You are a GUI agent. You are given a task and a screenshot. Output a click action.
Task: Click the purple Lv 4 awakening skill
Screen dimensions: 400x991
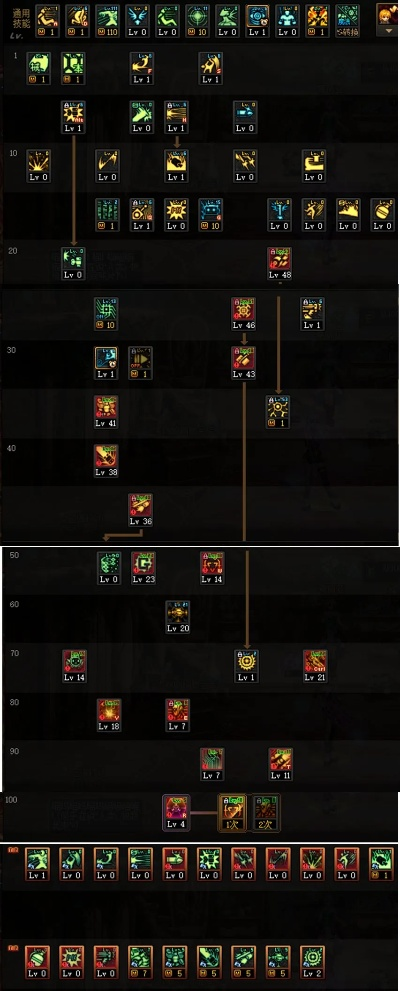(x=176, y=808)
